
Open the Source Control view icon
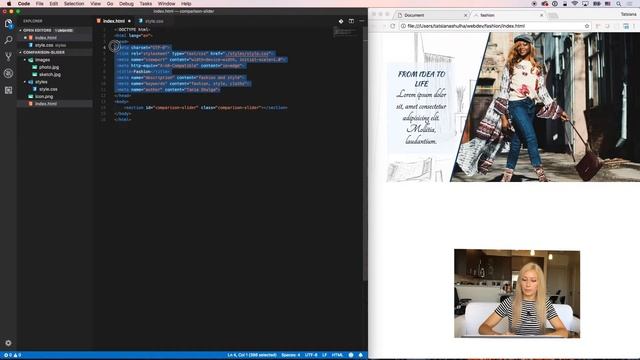tap(8, 57)
